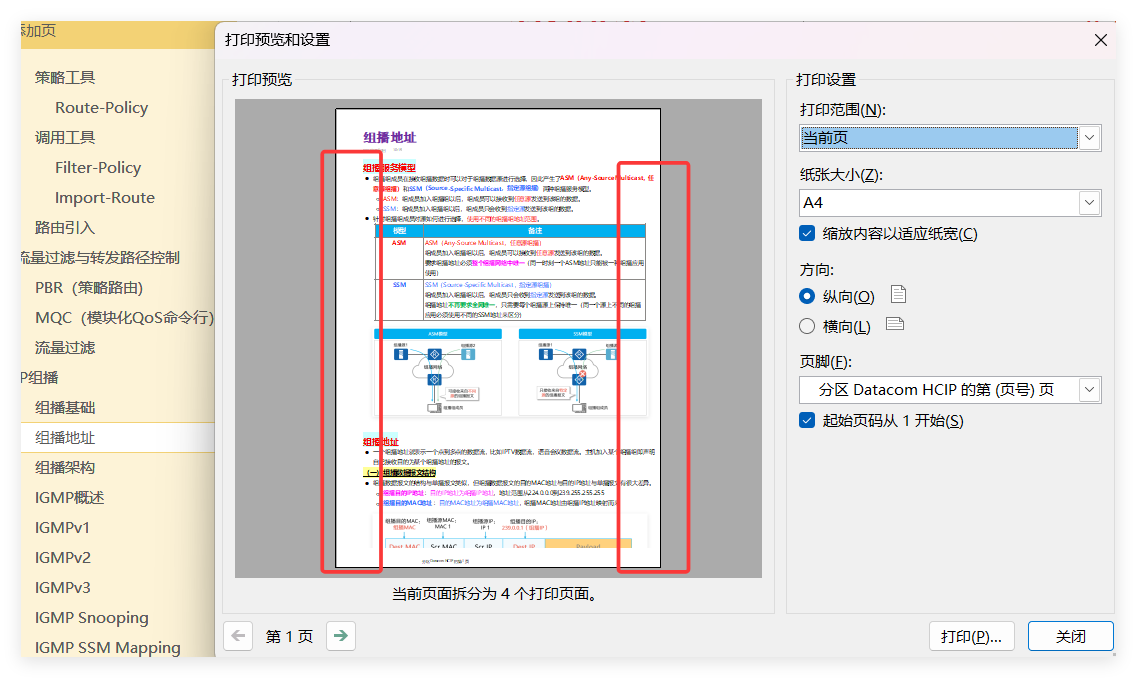Screen dimensions: 1137x678
Task: Go to next print preview page
Action: 341,636
